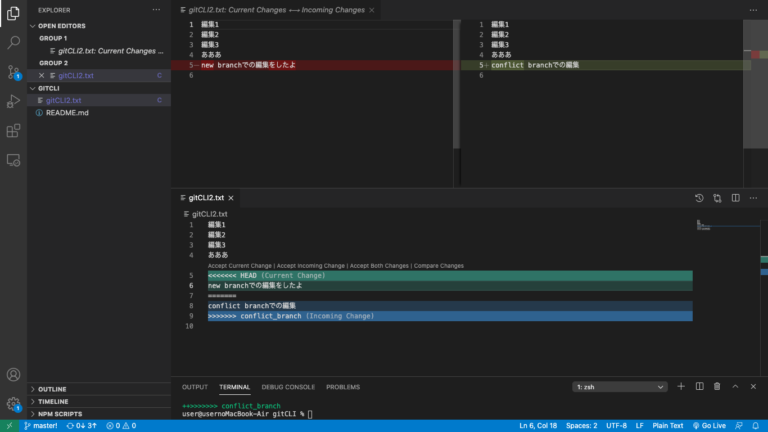Image resolution: width=768 pixels, height=432 pixels.
Task: Split the terminal panel
Action: click(x=699, y=386)
